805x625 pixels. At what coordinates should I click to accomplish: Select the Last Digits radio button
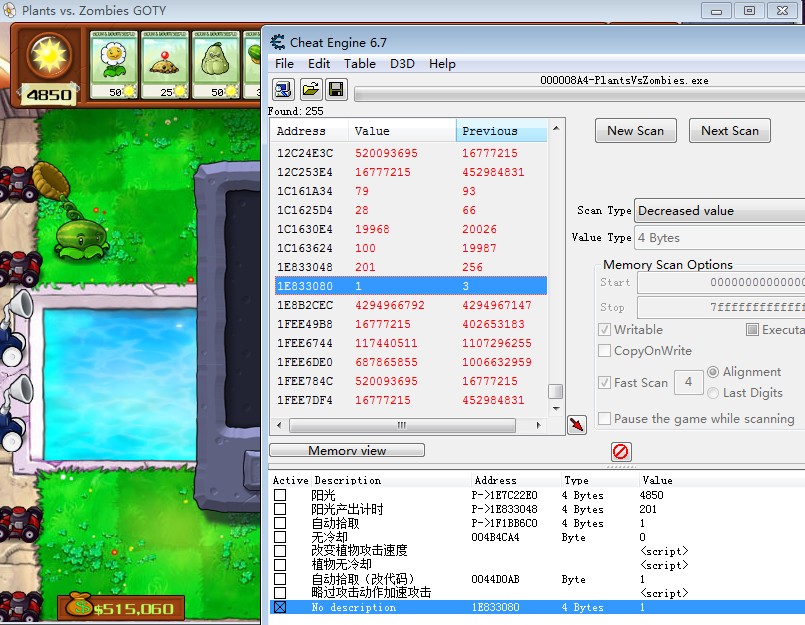[713, 393]
